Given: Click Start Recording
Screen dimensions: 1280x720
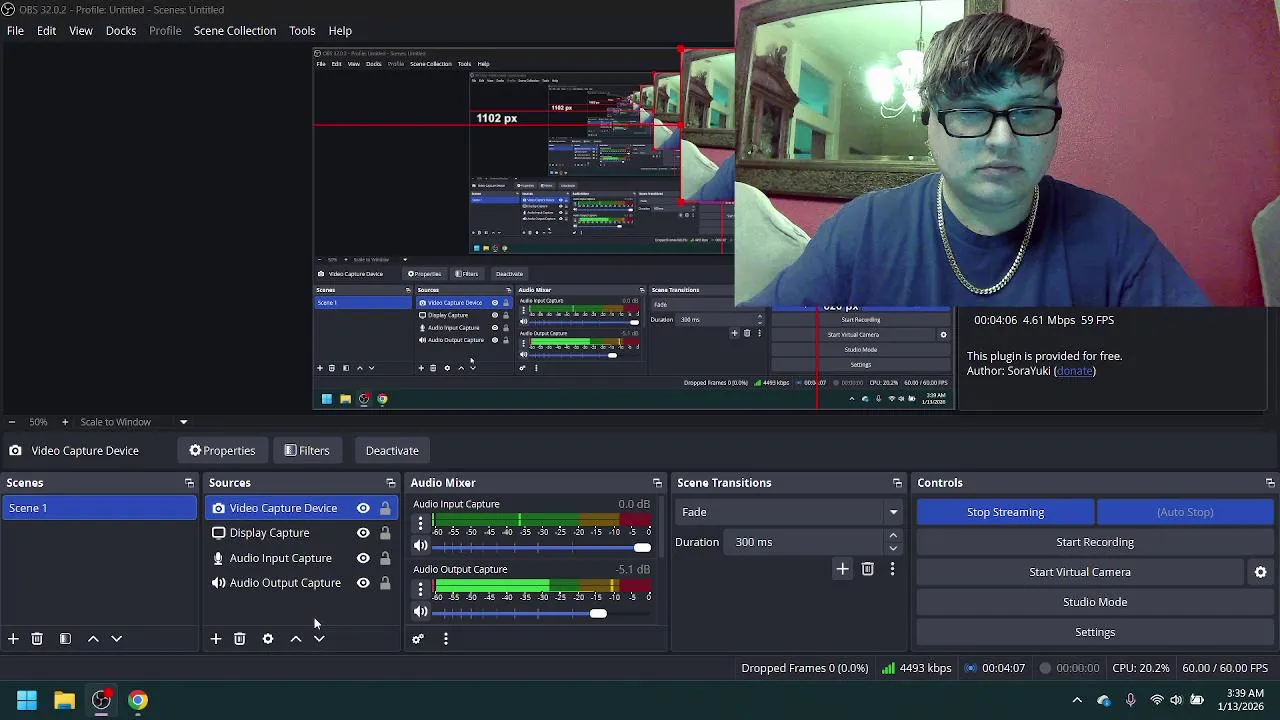Looking at the screenshot, I should pyautogui.click(x=1095, y=542).
